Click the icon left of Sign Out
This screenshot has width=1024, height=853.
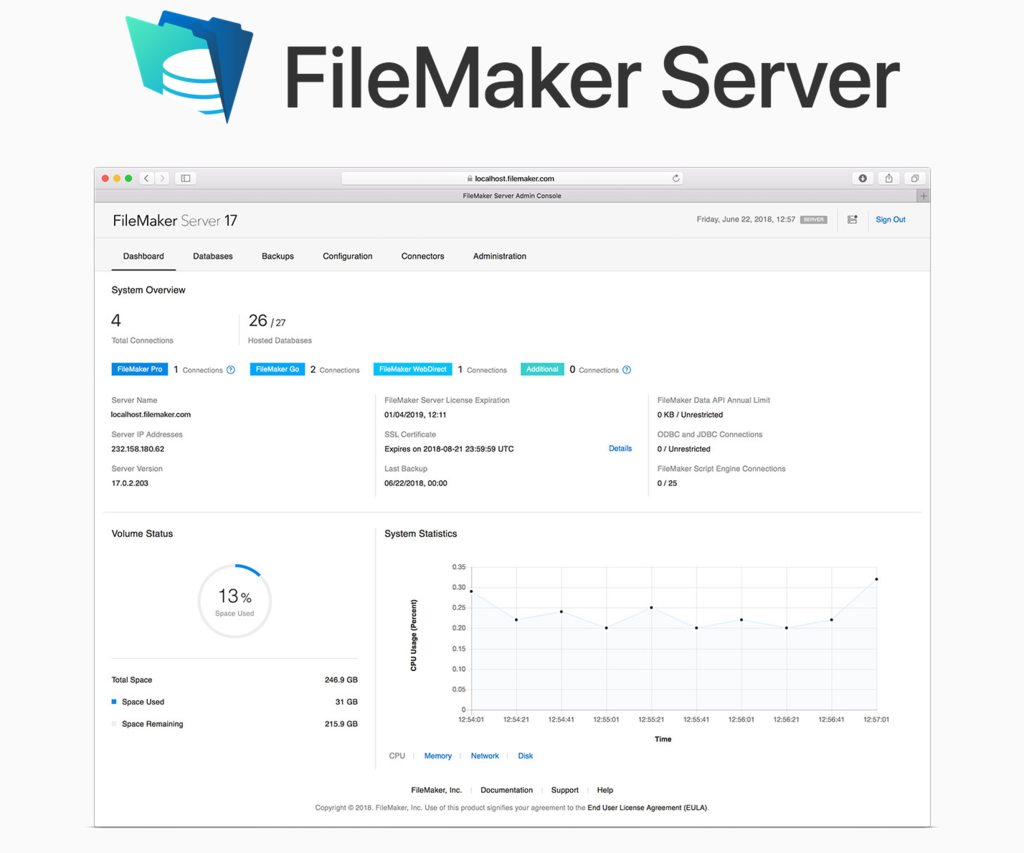[852, 220]
